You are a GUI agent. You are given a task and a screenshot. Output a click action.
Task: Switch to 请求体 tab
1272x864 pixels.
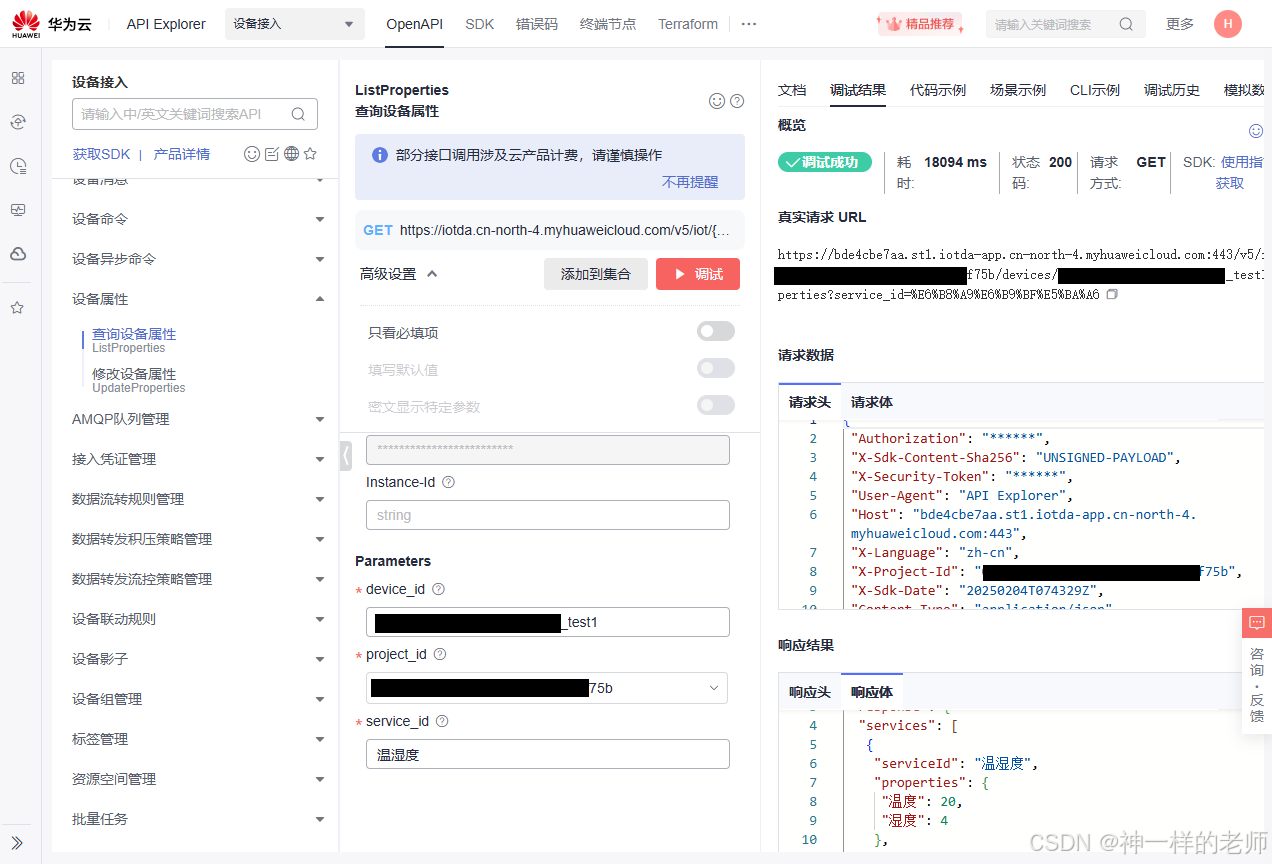[x=872, y=402]
